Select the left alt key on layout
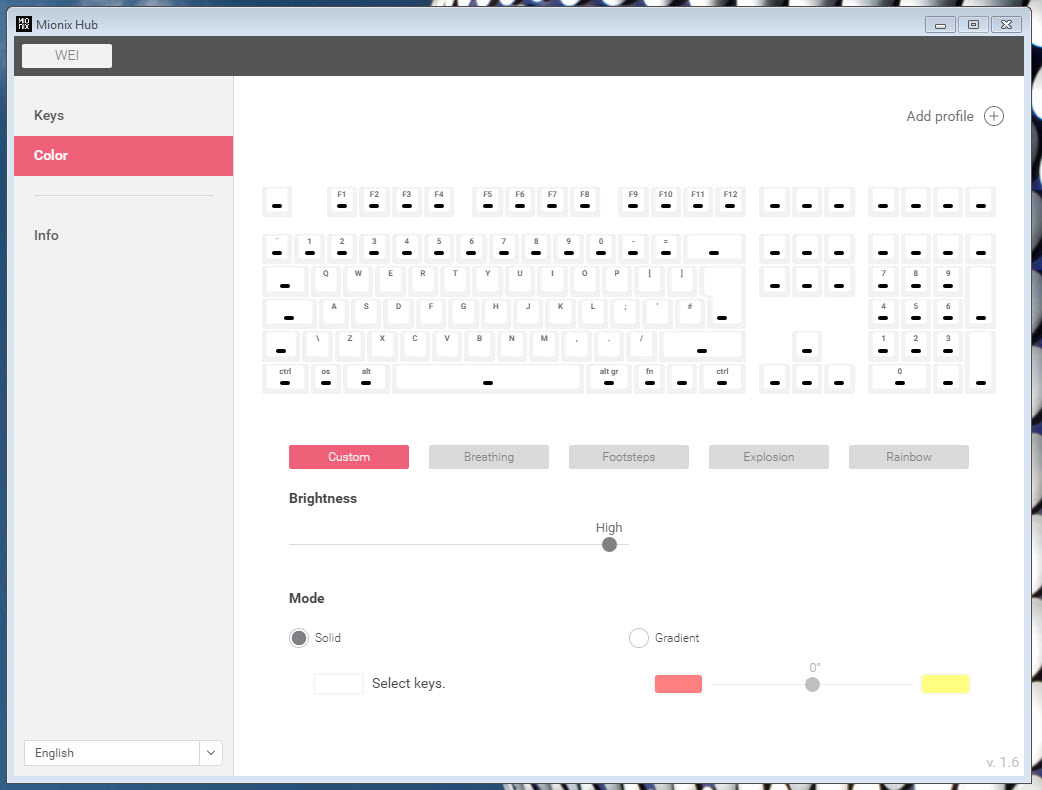The height and width of the screenshot is (790, 1042). [x=366, y=378]
